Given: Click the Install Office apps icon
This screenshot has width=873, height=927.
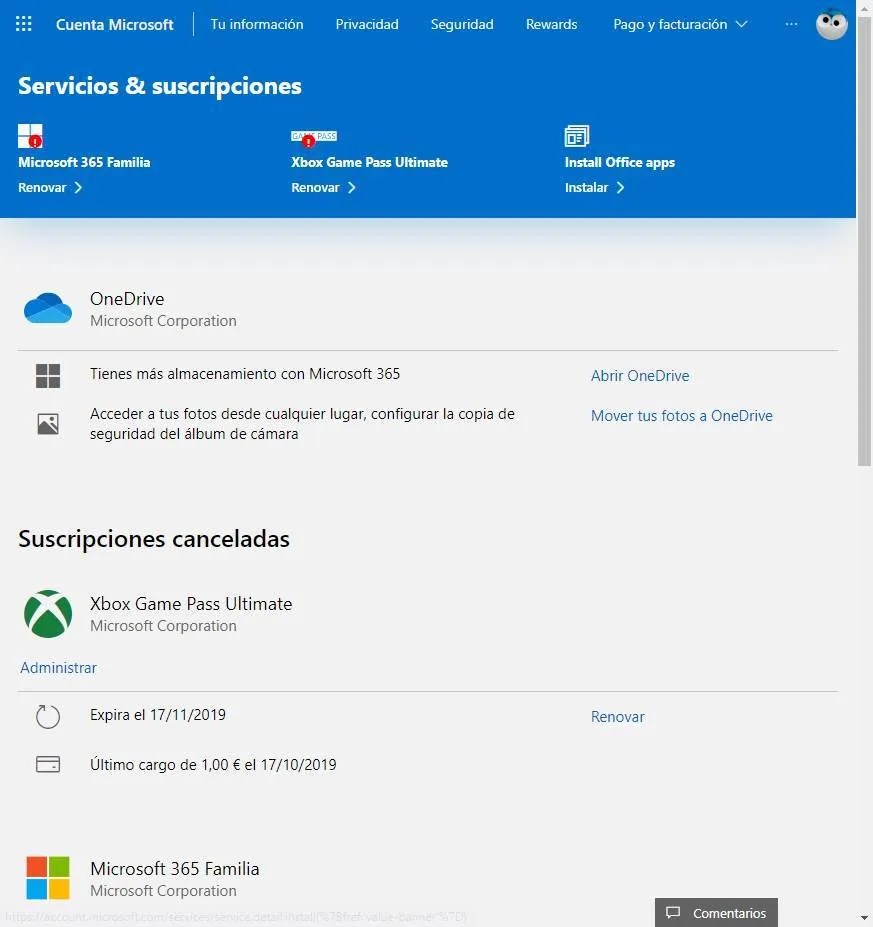Looking at the screenshot, I should (x=576, y=136).
